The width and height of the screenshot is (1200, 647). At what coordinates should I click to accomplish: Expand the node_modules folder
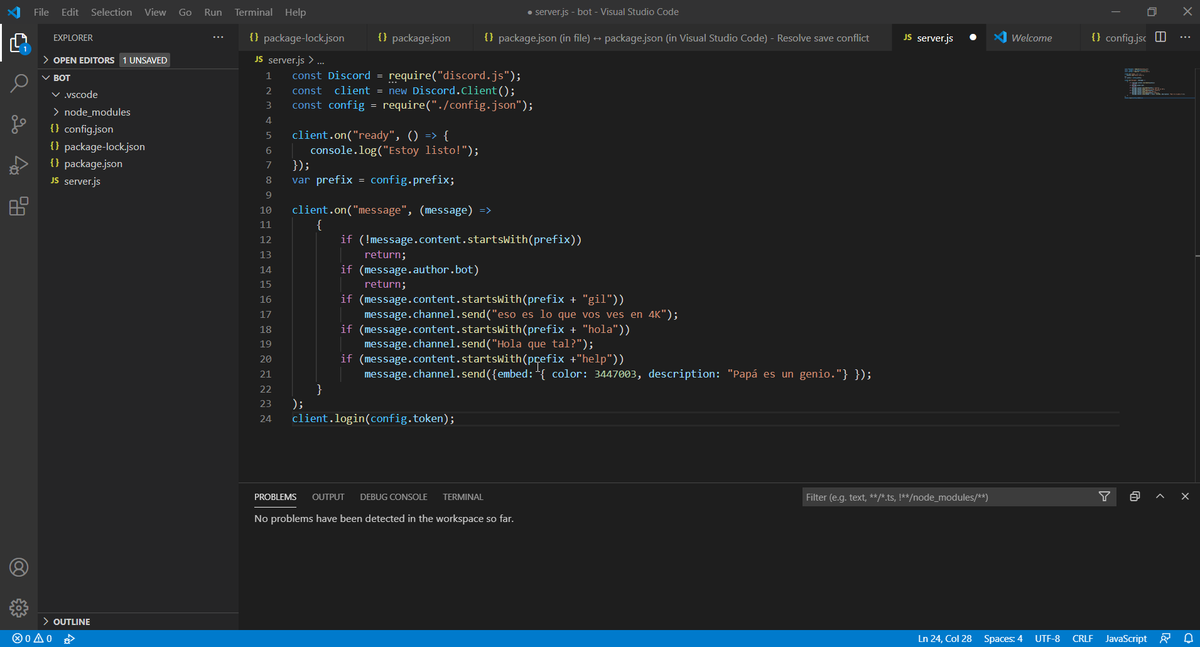(91, 112)
